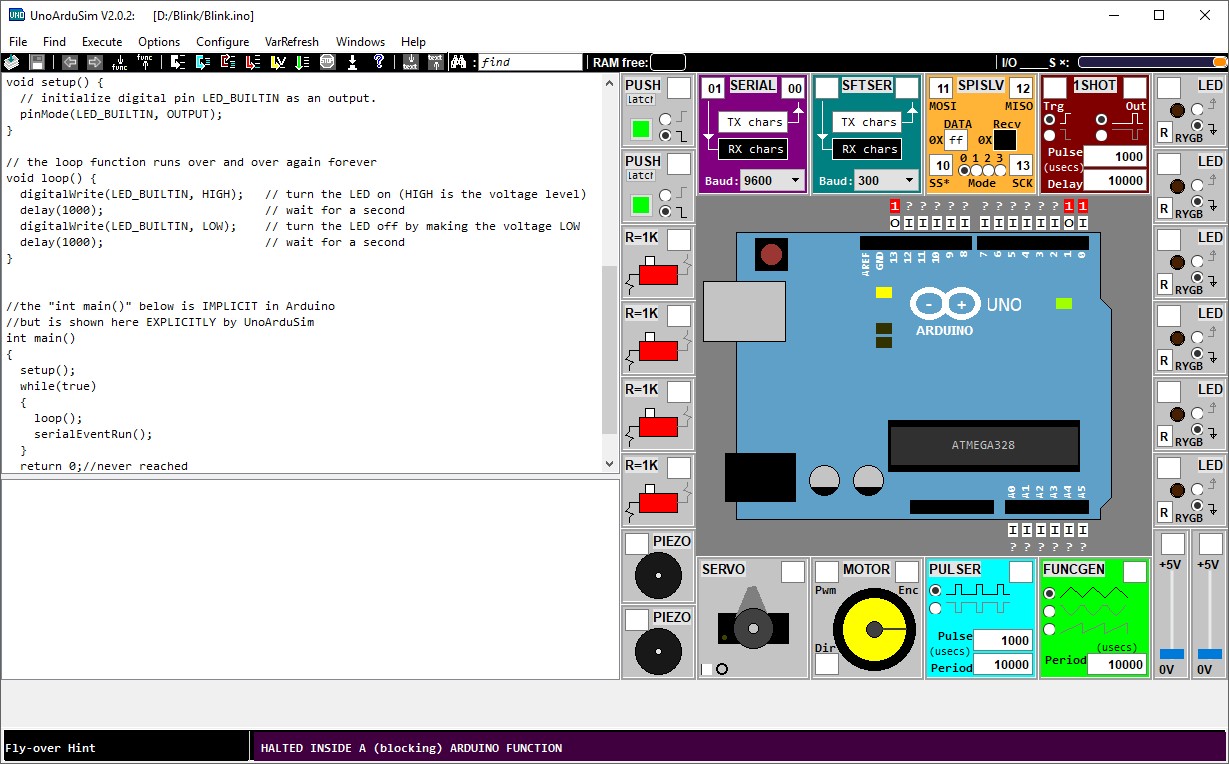1229x764 pixels.
Task: Click the right arrow forward toolbar icon
Action: click(95, 62)
